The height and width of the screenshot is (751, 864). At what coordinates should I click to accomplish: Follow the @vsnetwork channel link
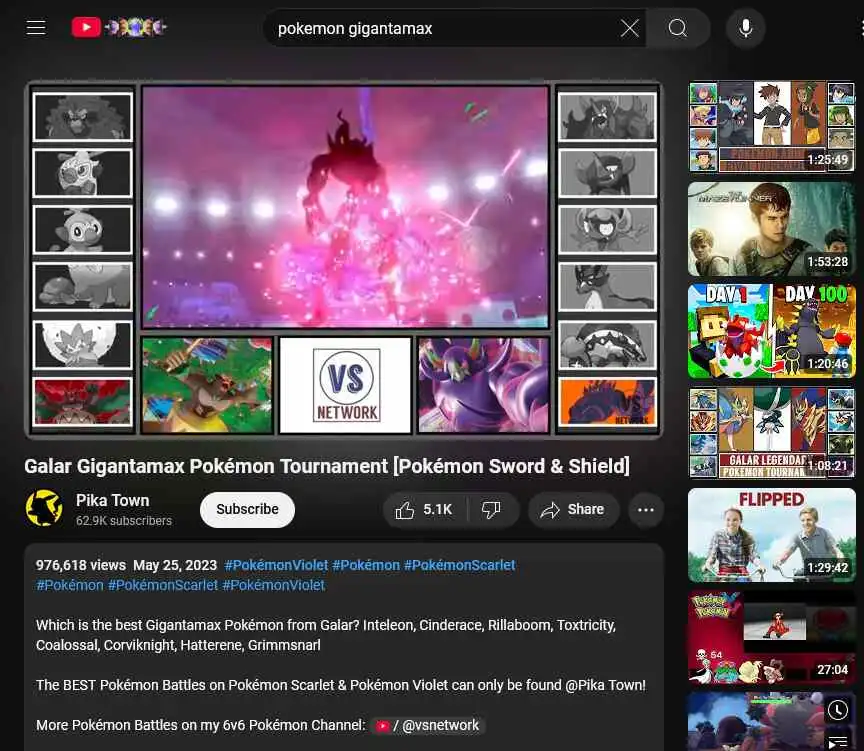coord(428,726)
